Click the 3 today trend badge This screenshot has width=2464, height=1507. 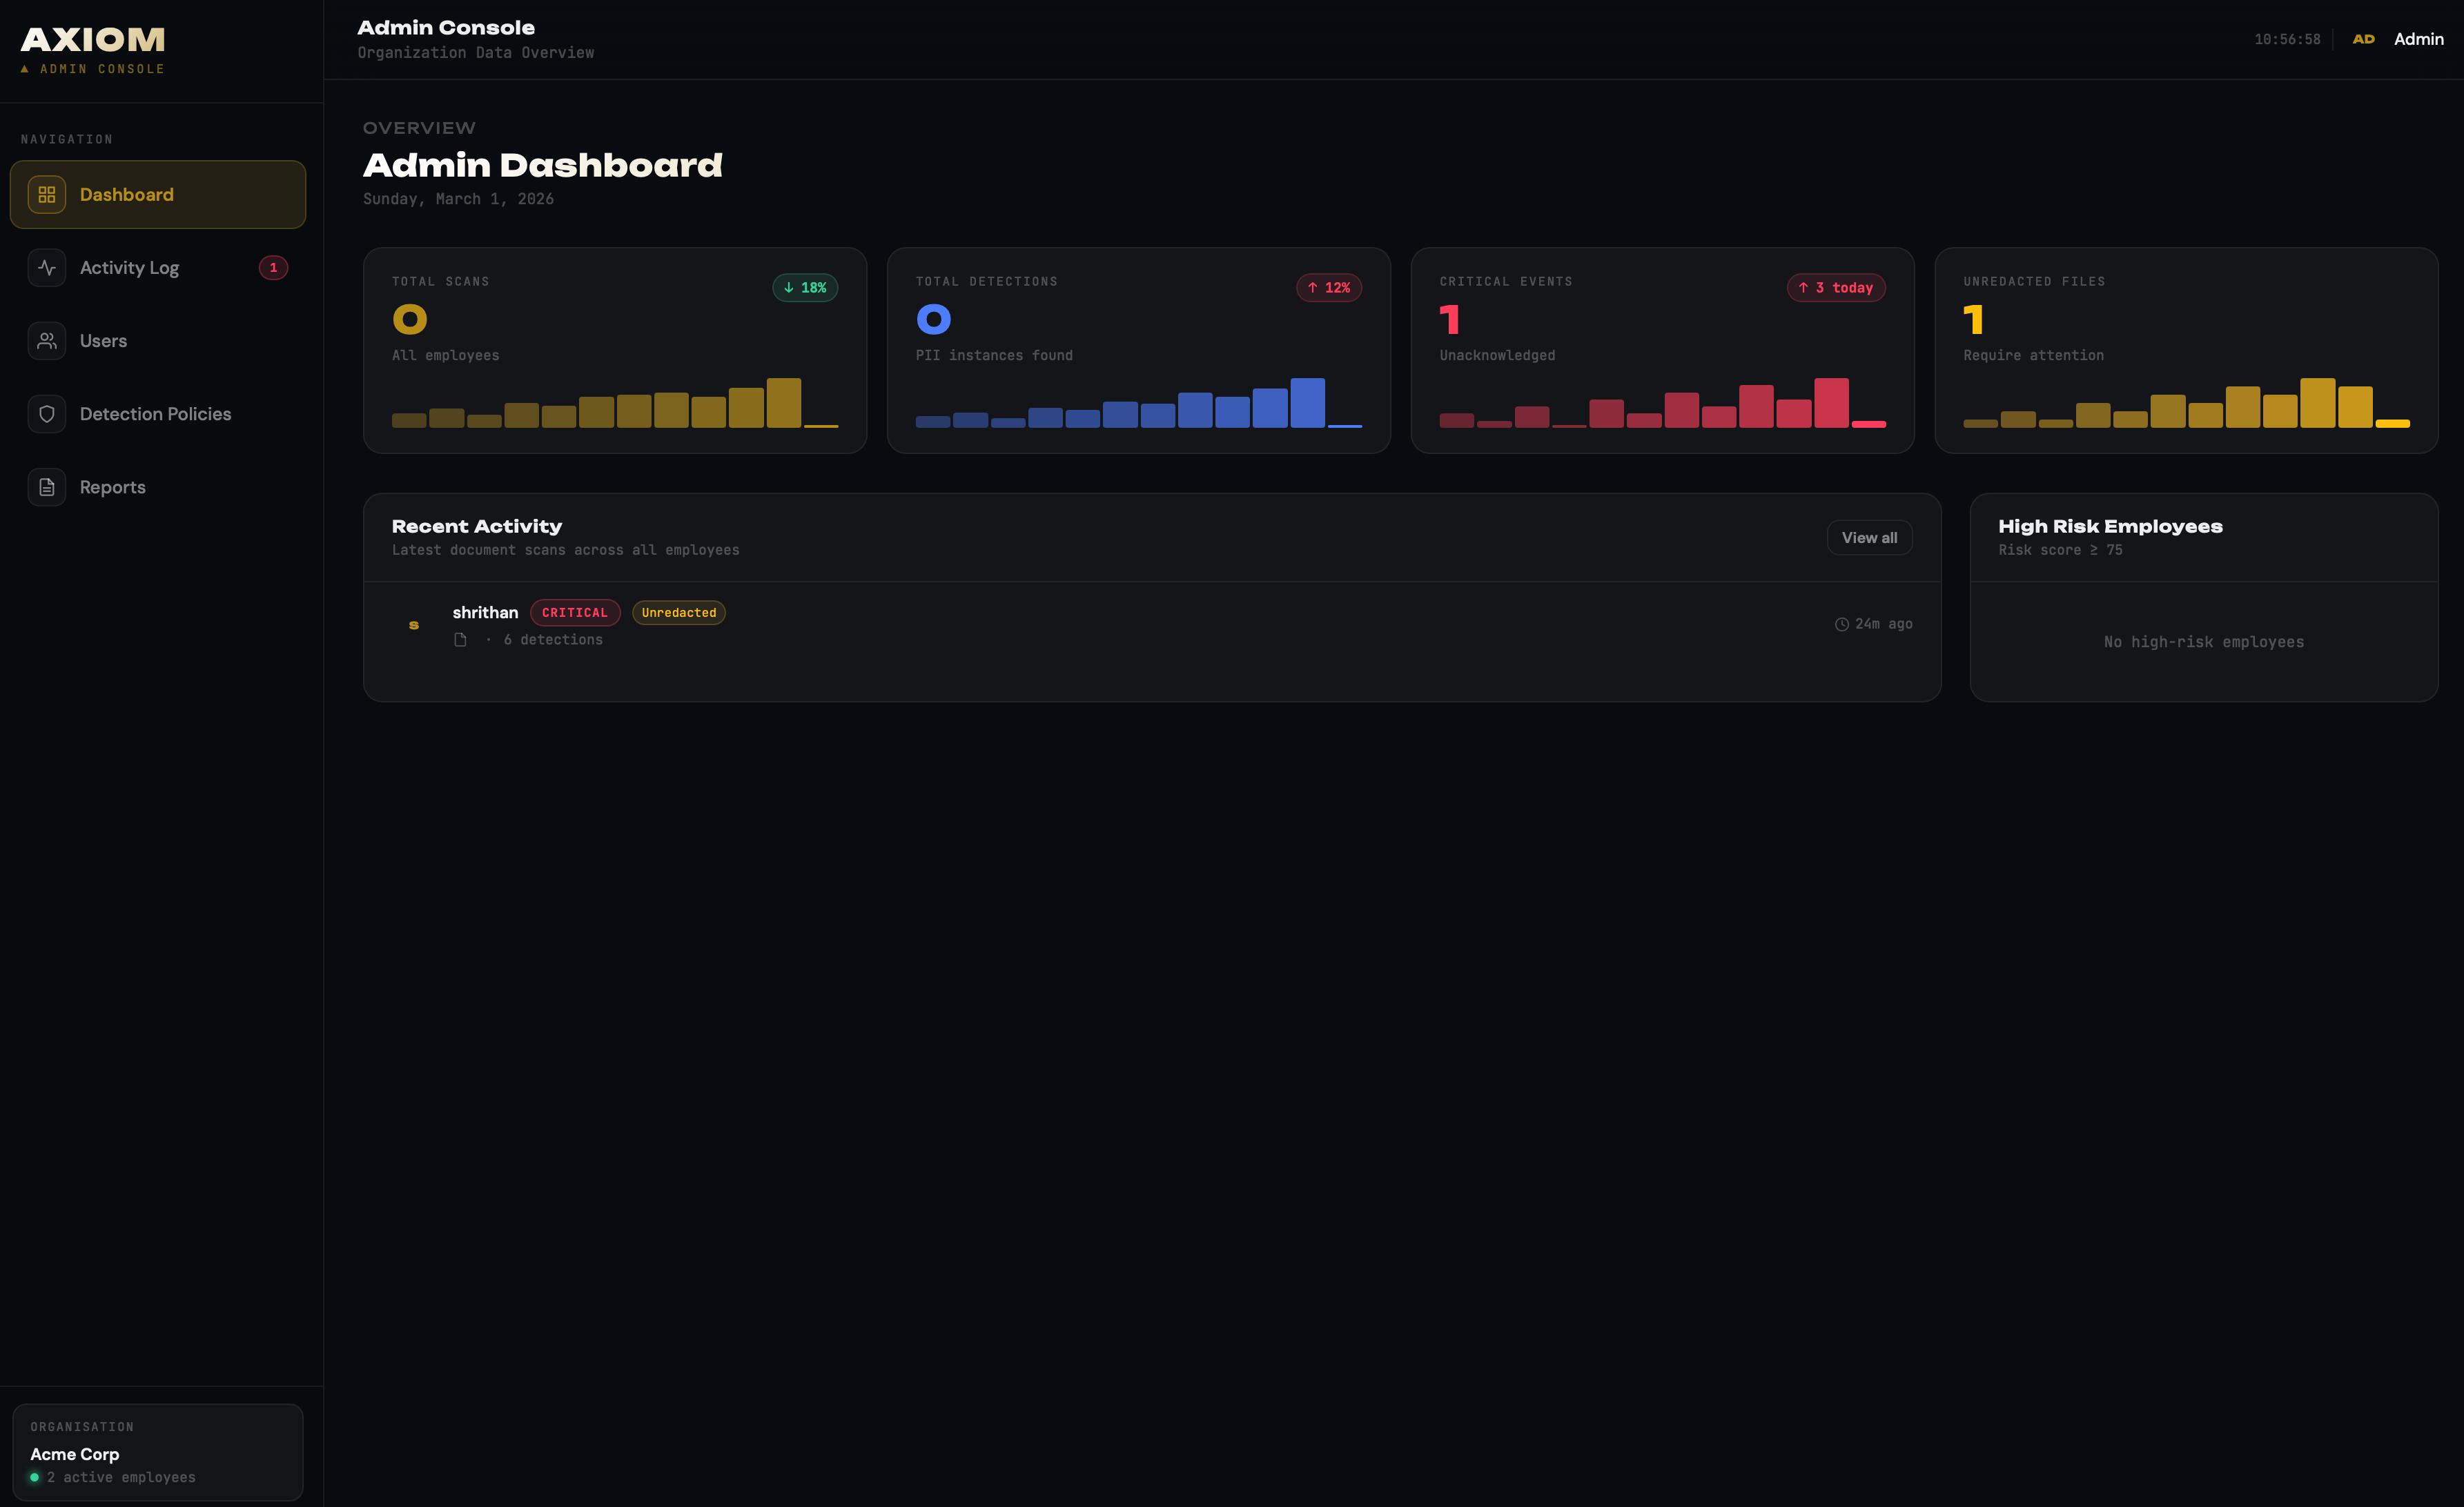tap(1836, 288)
